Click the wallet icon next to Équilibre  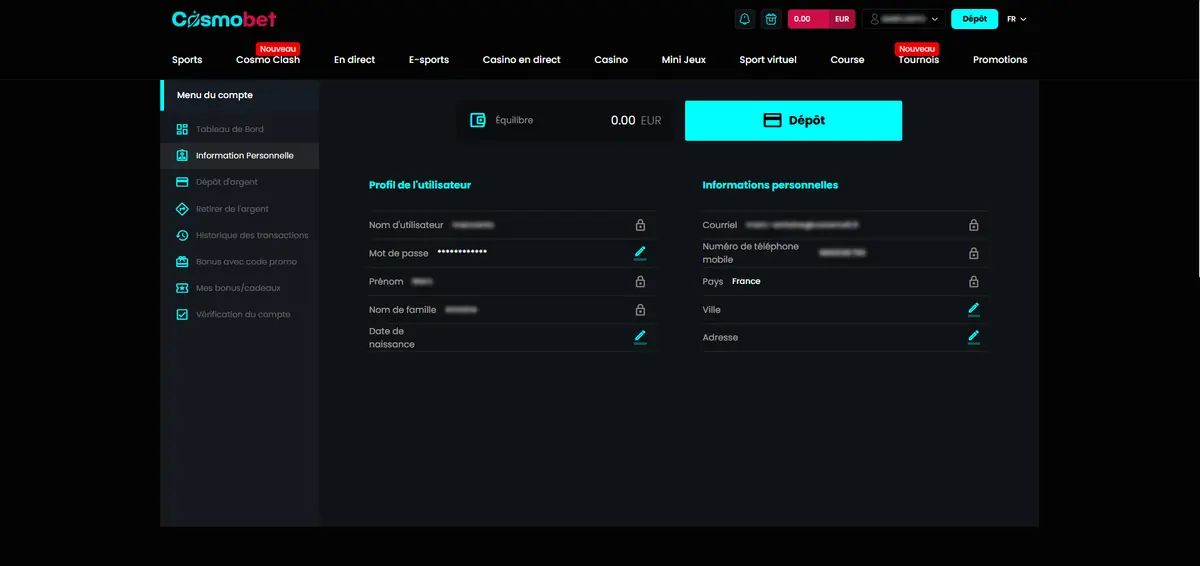pos(478,120)
